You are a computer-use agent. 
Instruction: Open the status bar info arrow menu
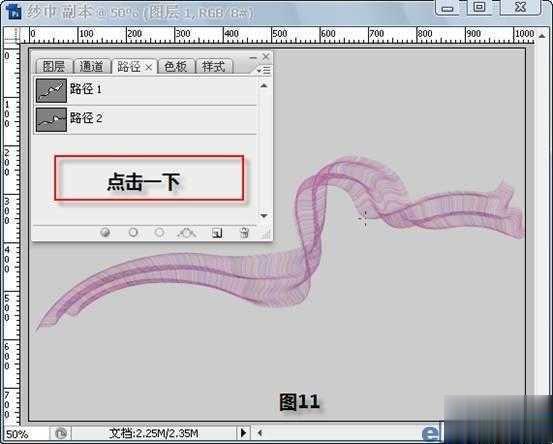point(243,433)
